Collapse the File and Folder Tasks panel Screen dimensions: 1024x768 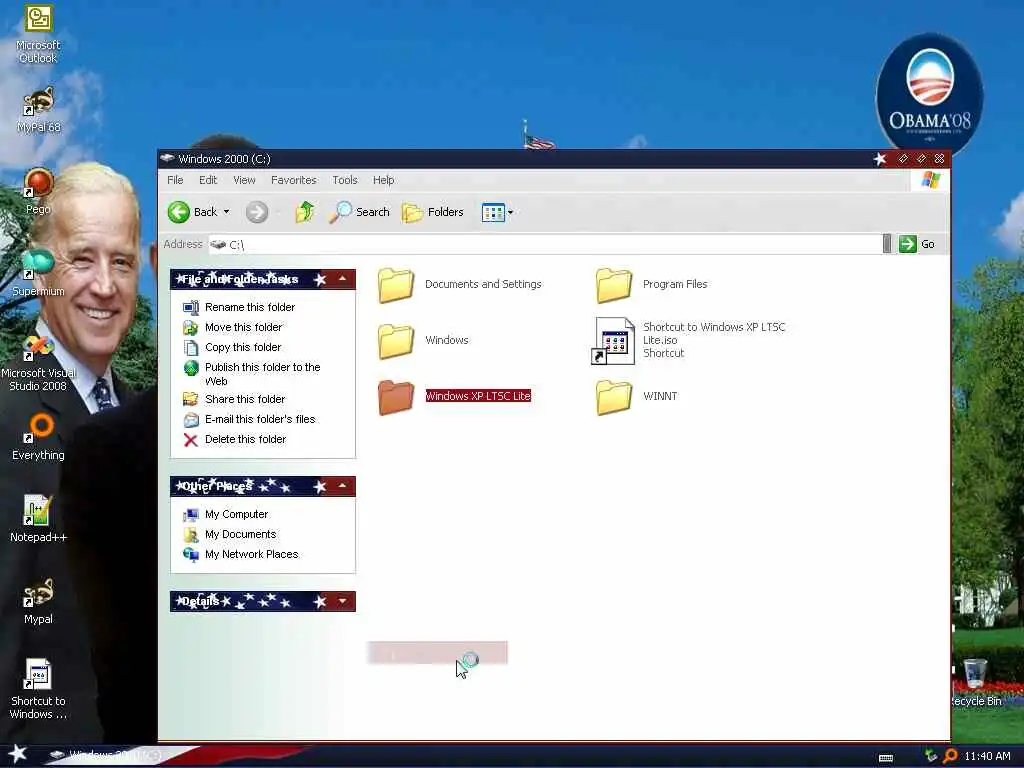tap(342, 280)
